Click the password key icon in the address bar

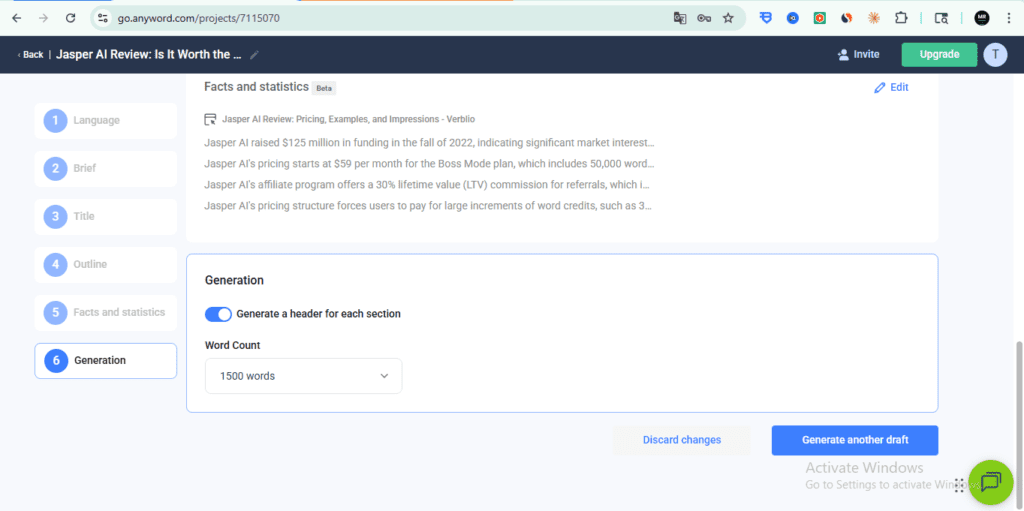tap(704, 18)
